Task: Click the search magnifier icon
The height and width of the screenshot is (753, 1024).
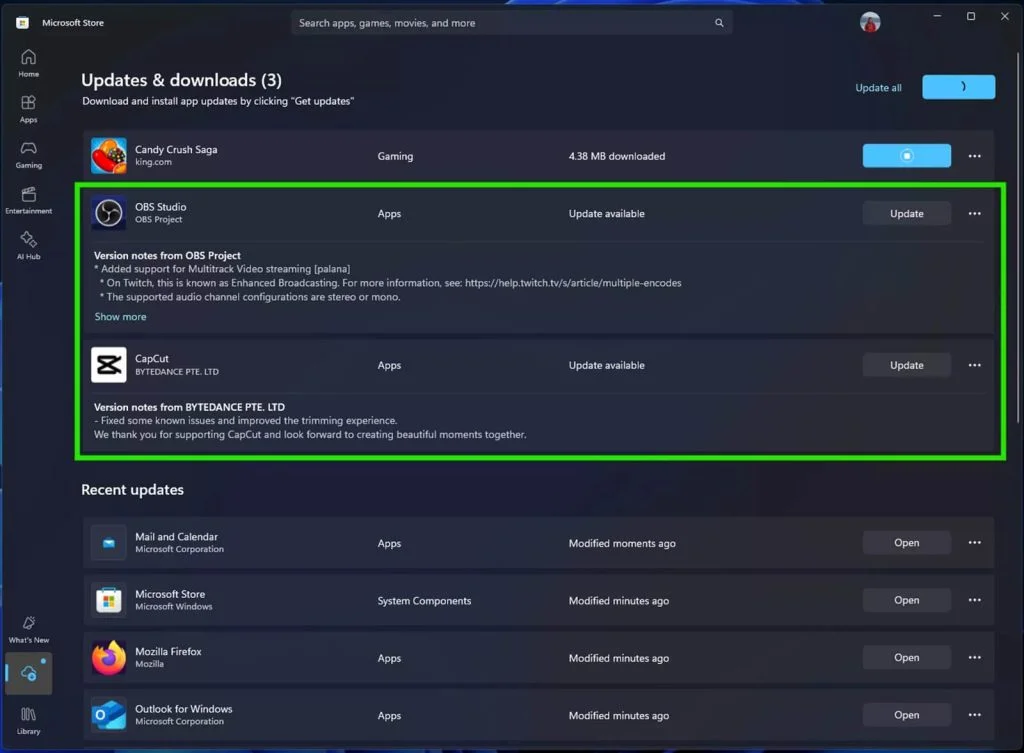Action: pos(719,23)
